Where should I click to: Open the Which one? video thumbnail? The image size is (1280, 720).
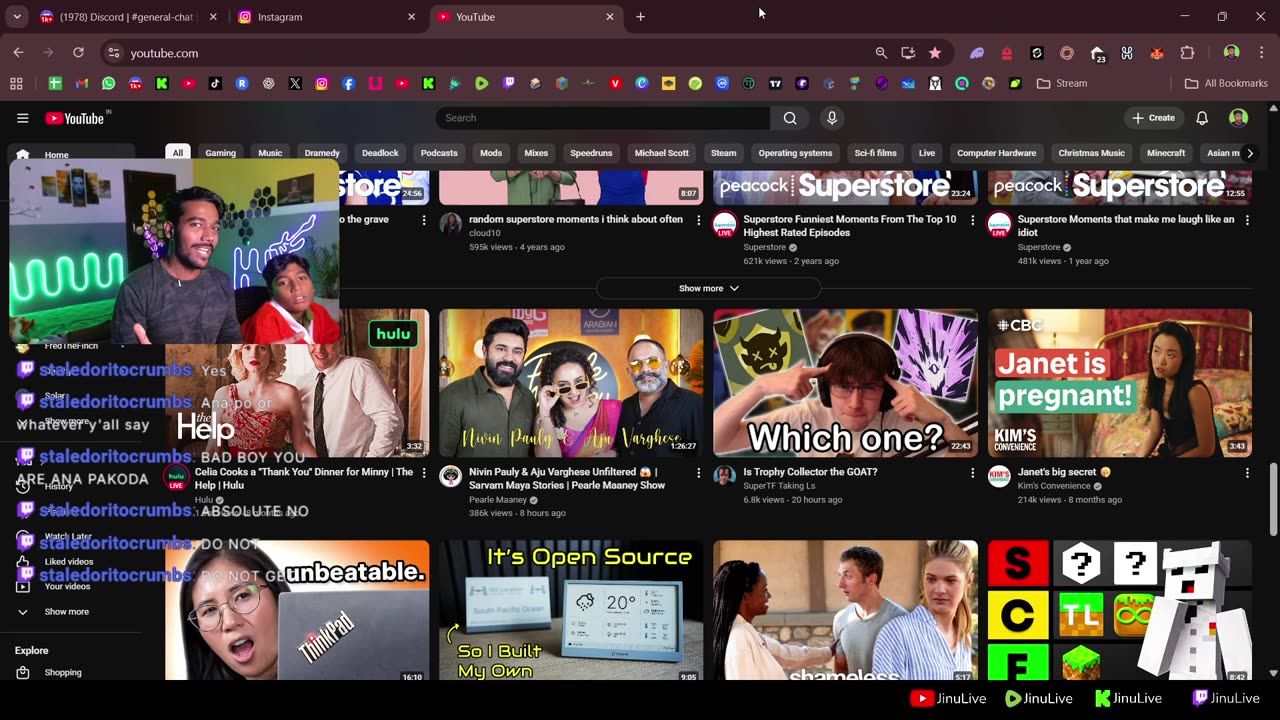(x=845, y=383)
